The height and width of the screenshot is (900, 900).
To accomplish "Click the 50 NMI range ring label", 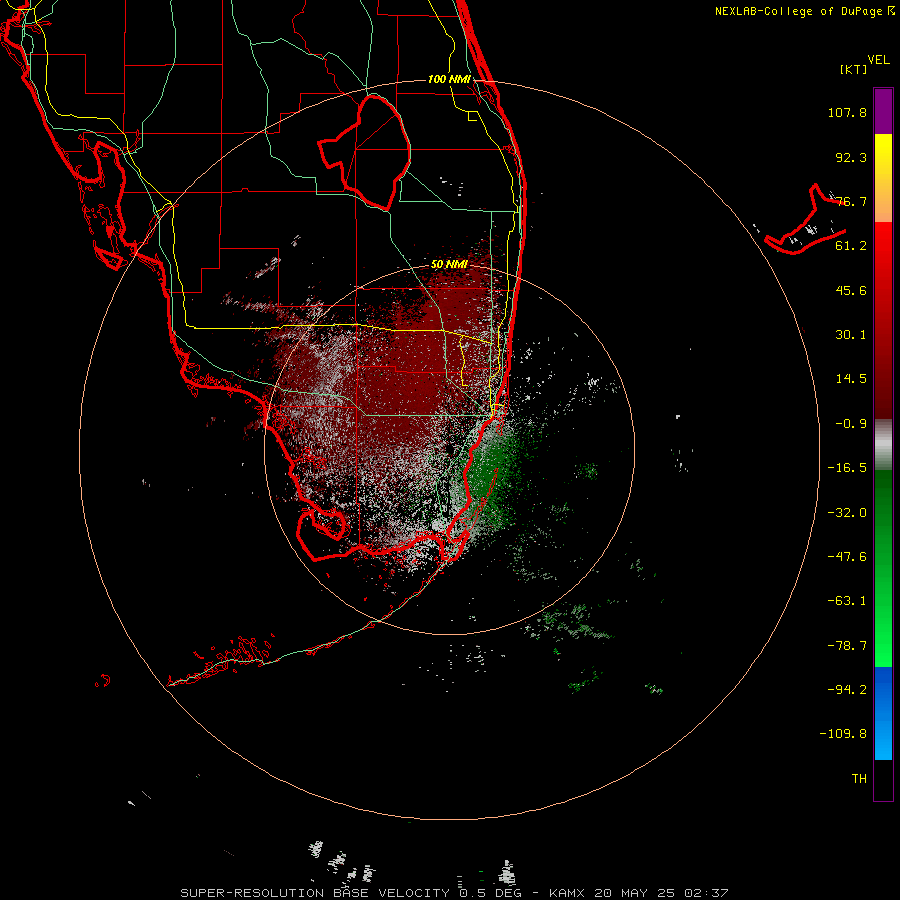I will click(449, 264).
